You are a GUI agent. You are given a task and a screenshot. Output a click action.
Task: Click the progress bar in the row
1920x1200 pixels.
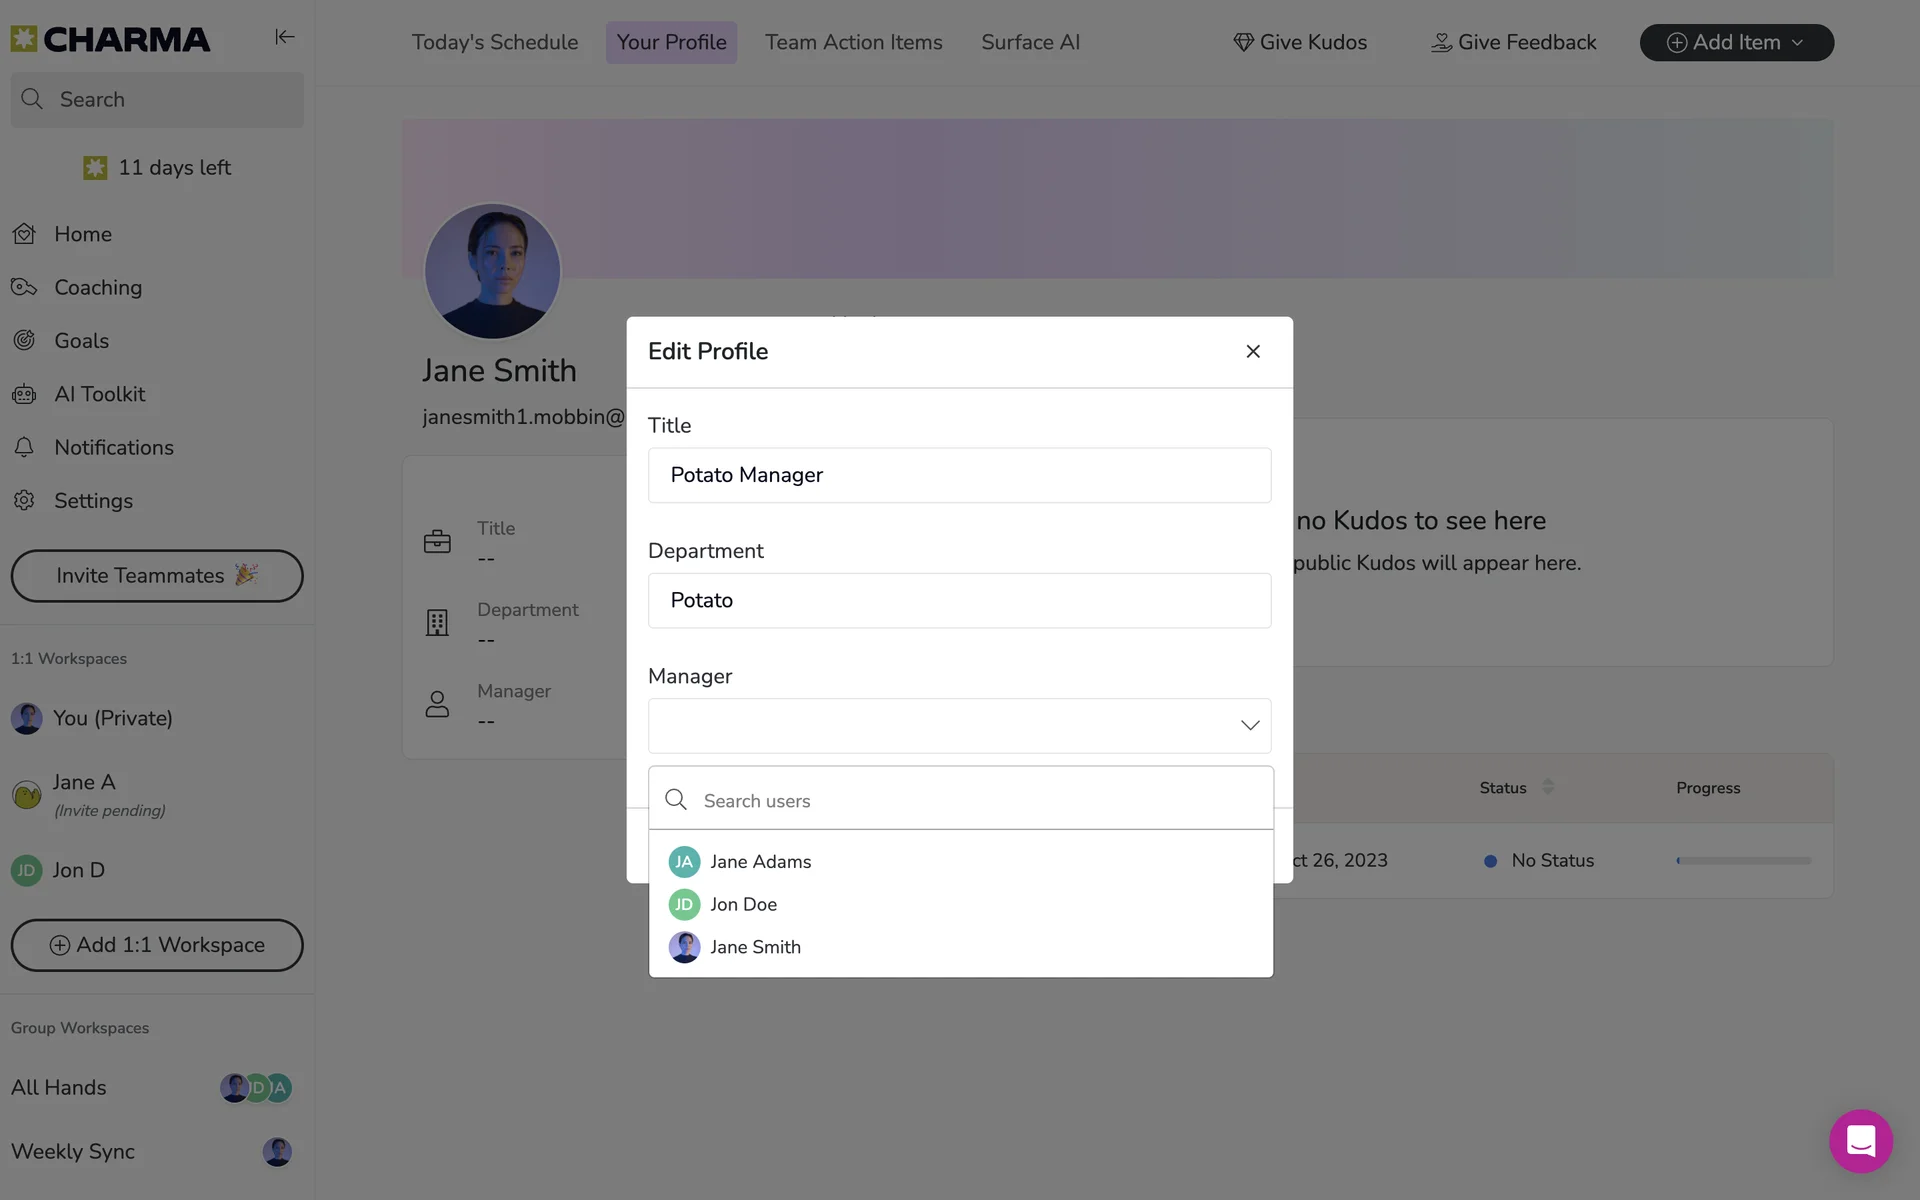[x=1743, y=860]
